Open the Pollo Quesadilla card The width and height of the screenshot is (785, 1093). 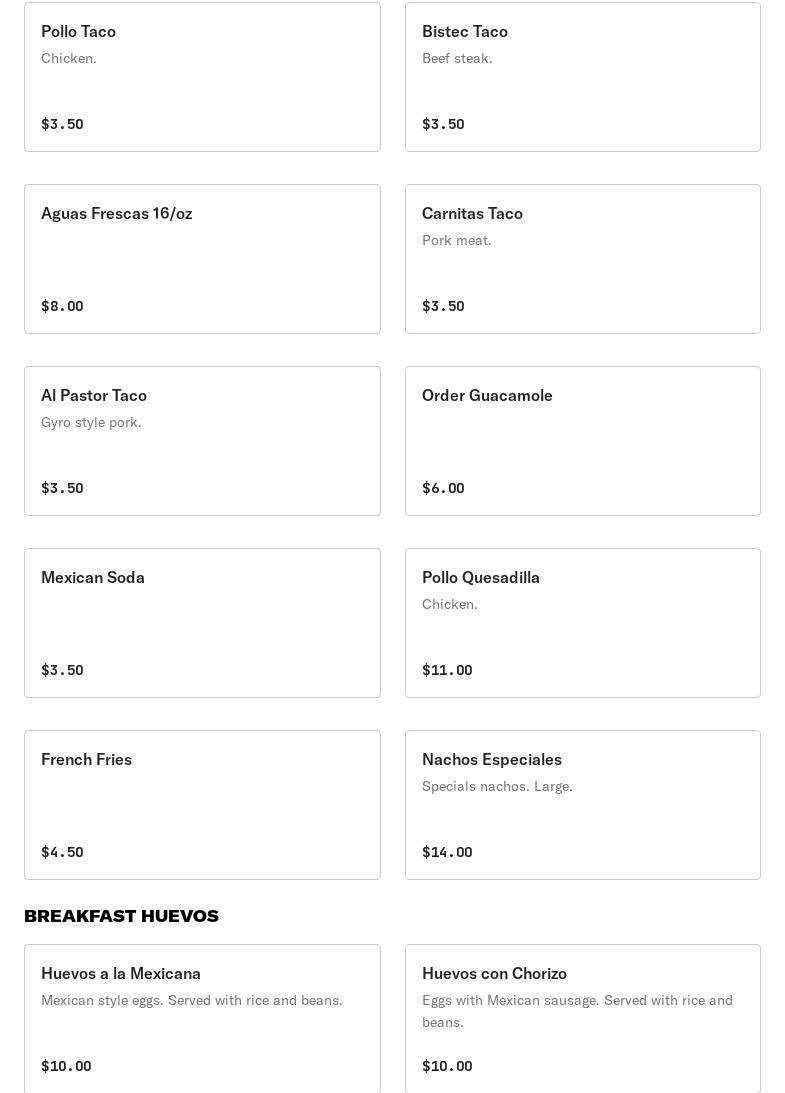(x=582, y=623)
